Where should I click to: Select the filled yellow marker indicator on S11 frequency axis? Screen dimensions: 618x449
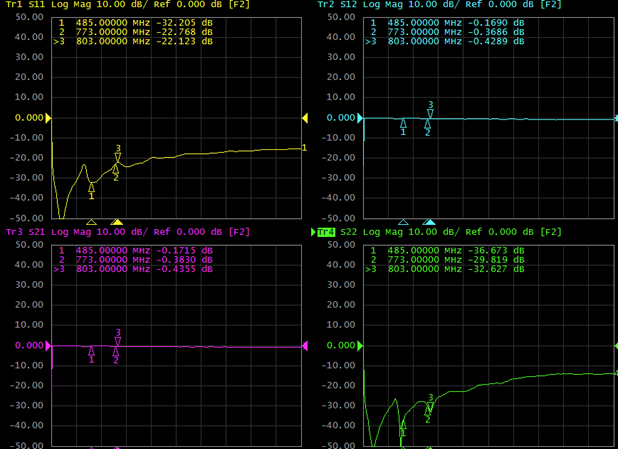117,222
